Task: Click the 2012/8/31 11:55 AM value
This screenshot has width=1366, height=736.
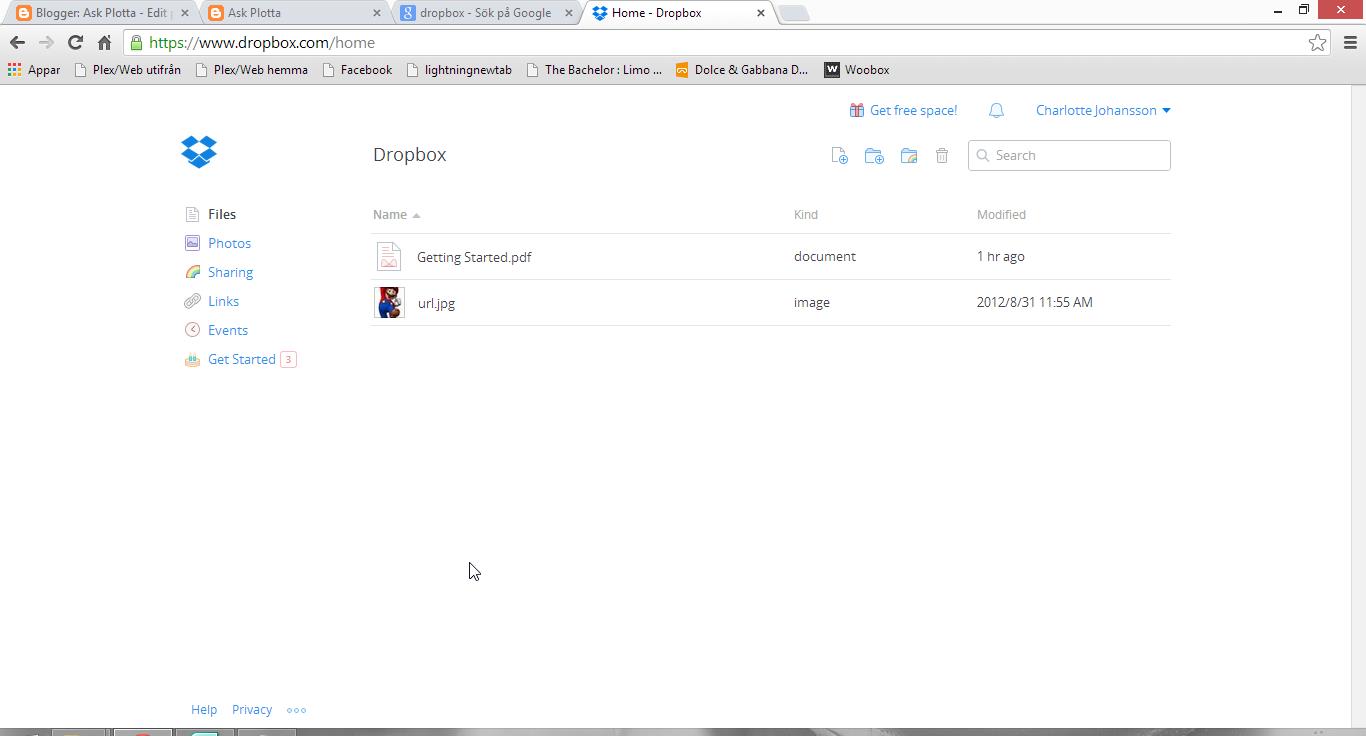Action: [1034, 302]
